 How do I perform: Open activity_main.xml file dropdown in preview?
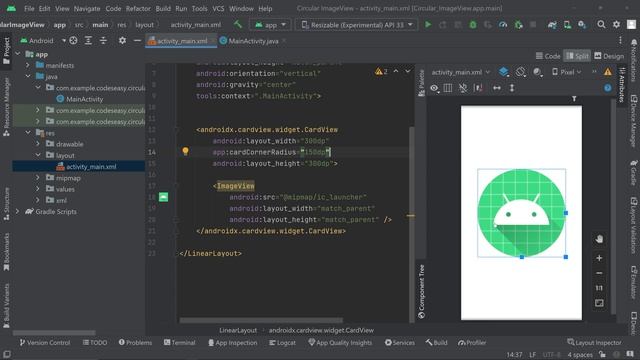(x=460, y=72)
